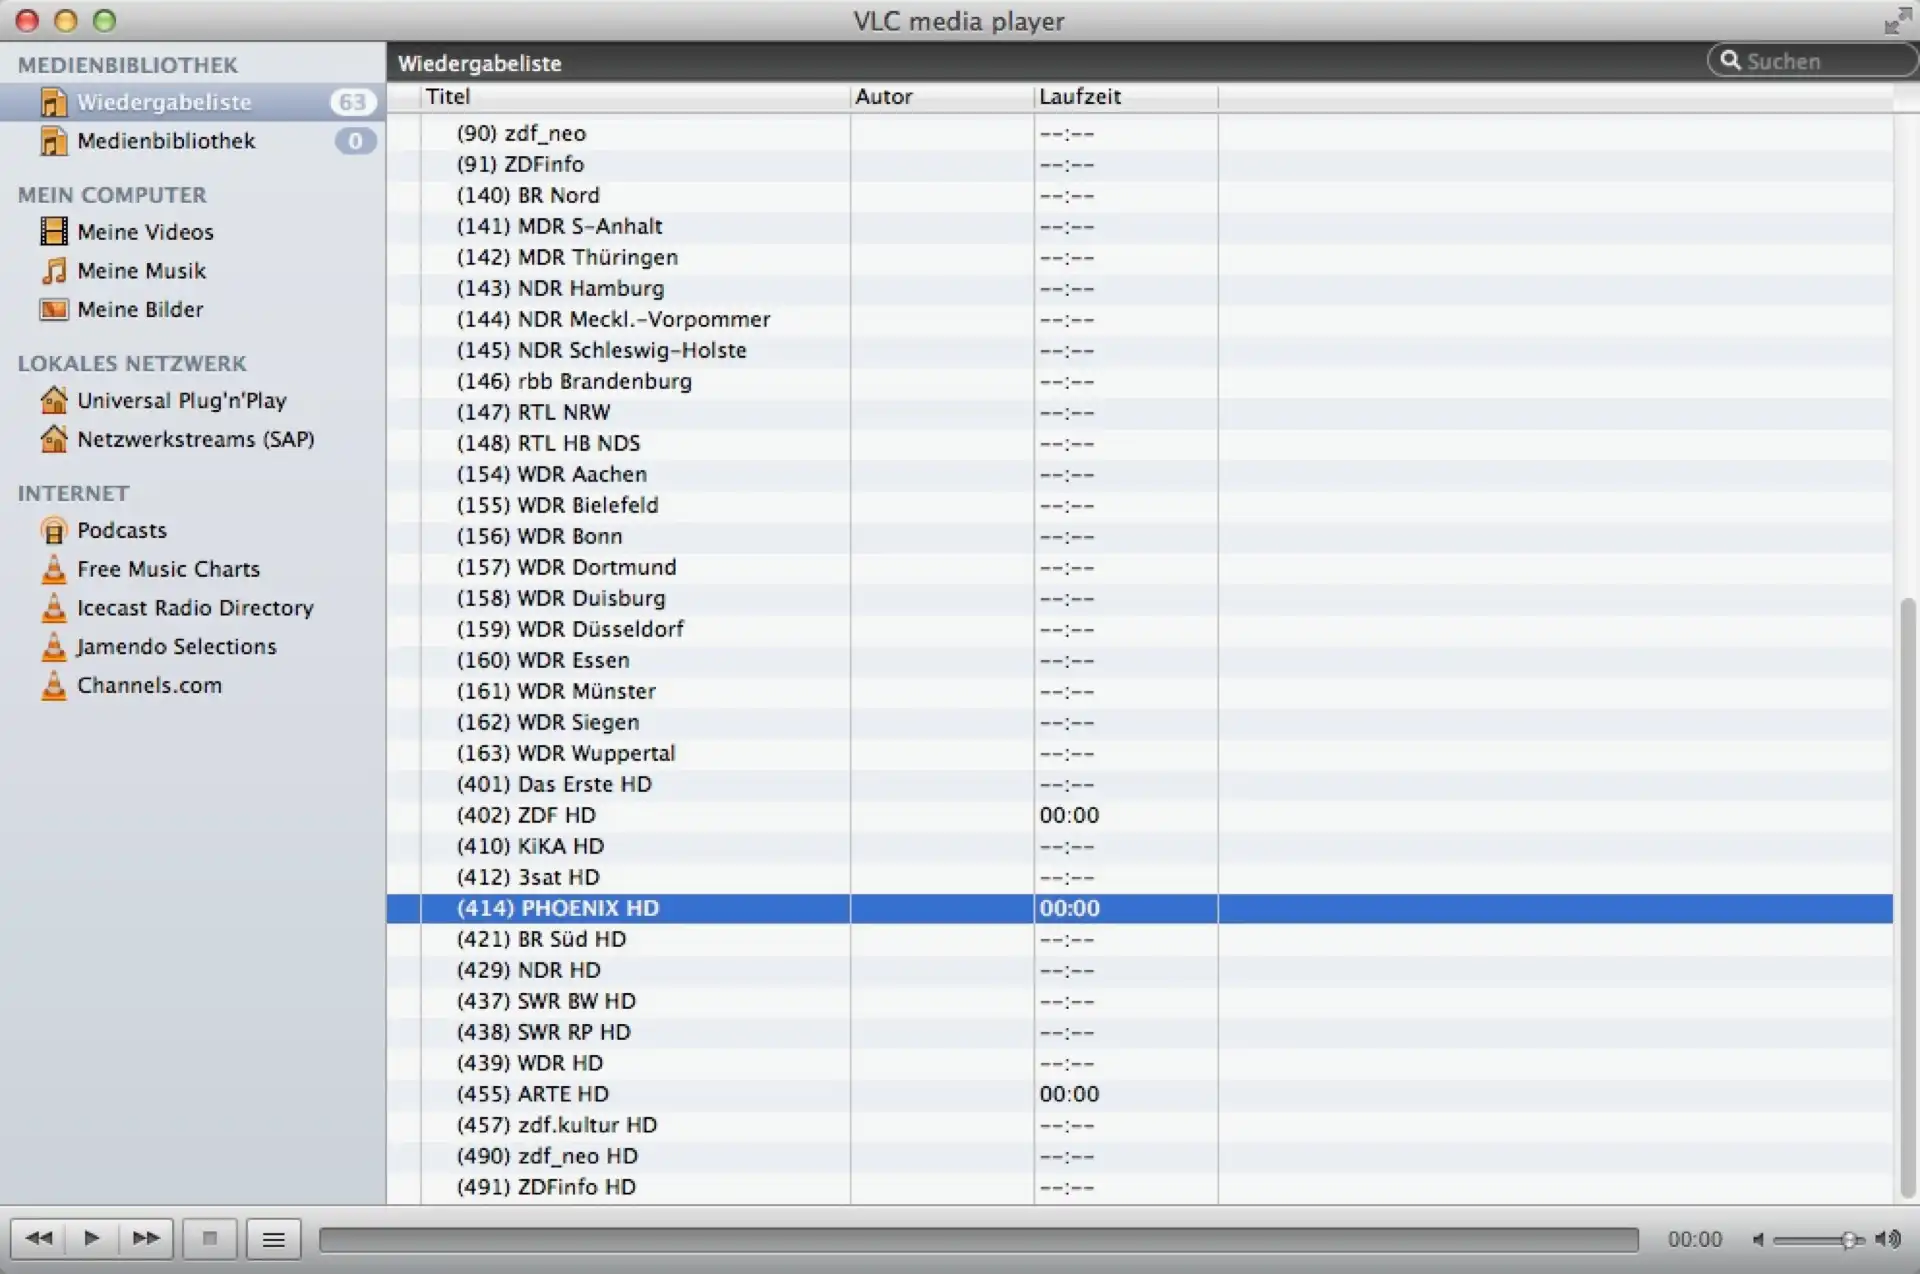
Task: Mute audio using the small speaker icon
Action: point(1758,1240)
